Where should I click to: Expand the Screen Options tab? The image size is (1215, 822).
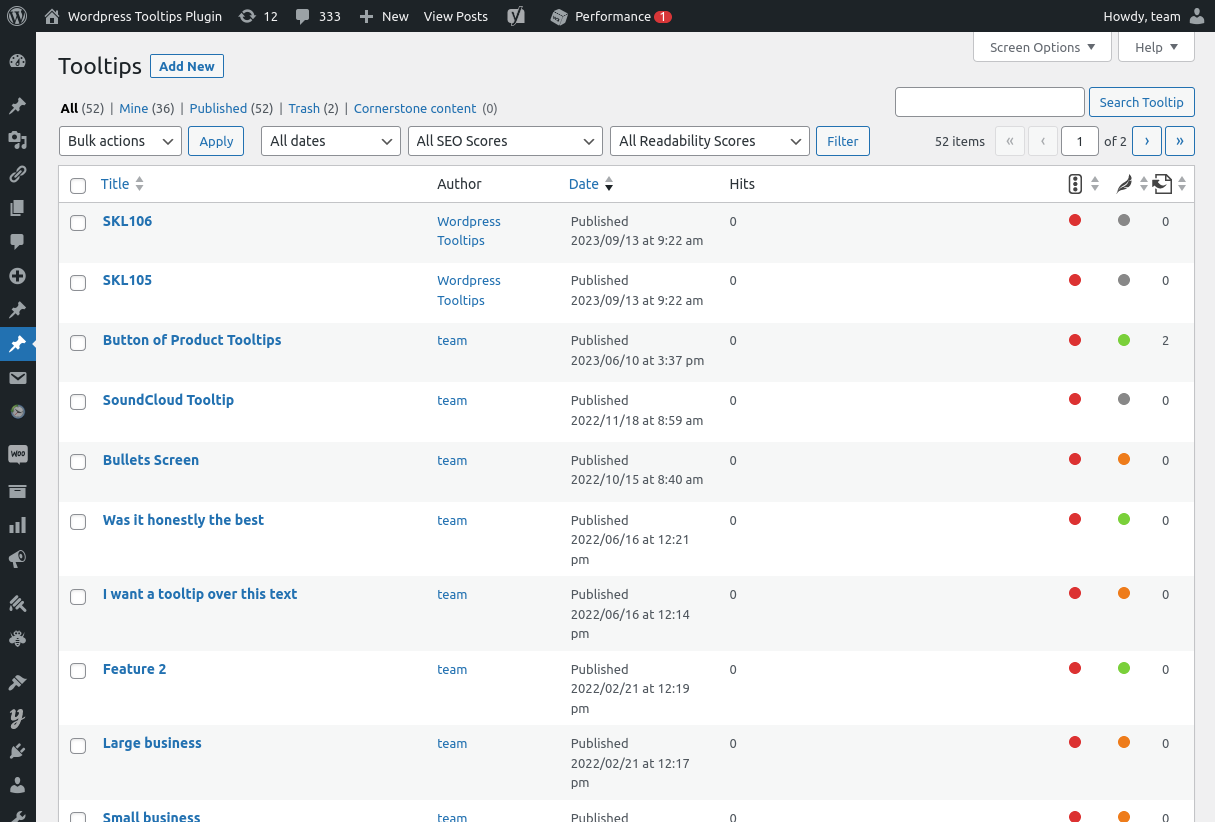(1042, 47)
